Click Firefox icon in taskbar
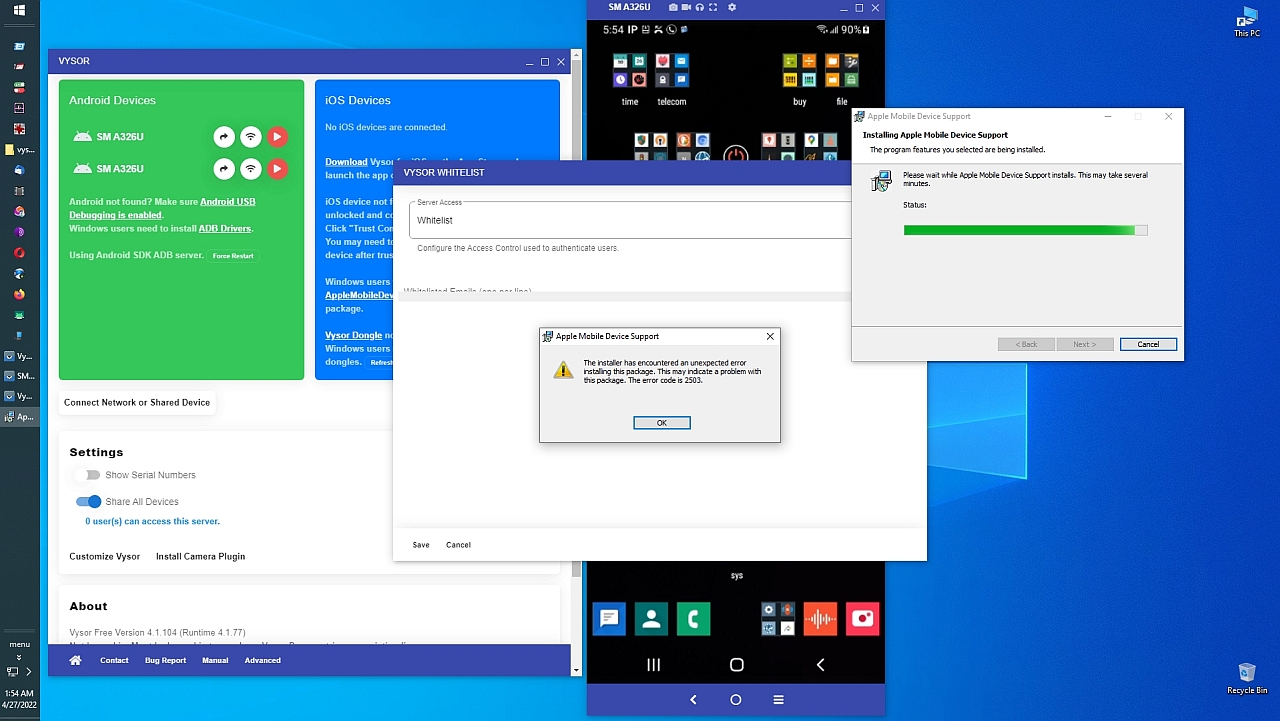Viewport: 1280px width, 721px height. pos(19,295)
